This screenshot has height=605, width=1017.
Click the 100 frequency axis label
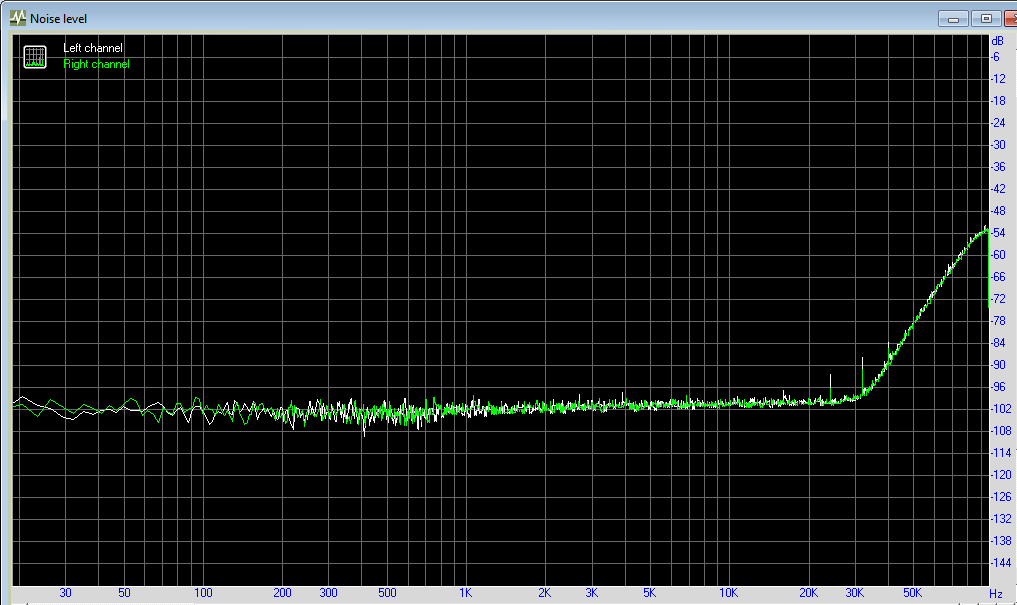(203, 593)
